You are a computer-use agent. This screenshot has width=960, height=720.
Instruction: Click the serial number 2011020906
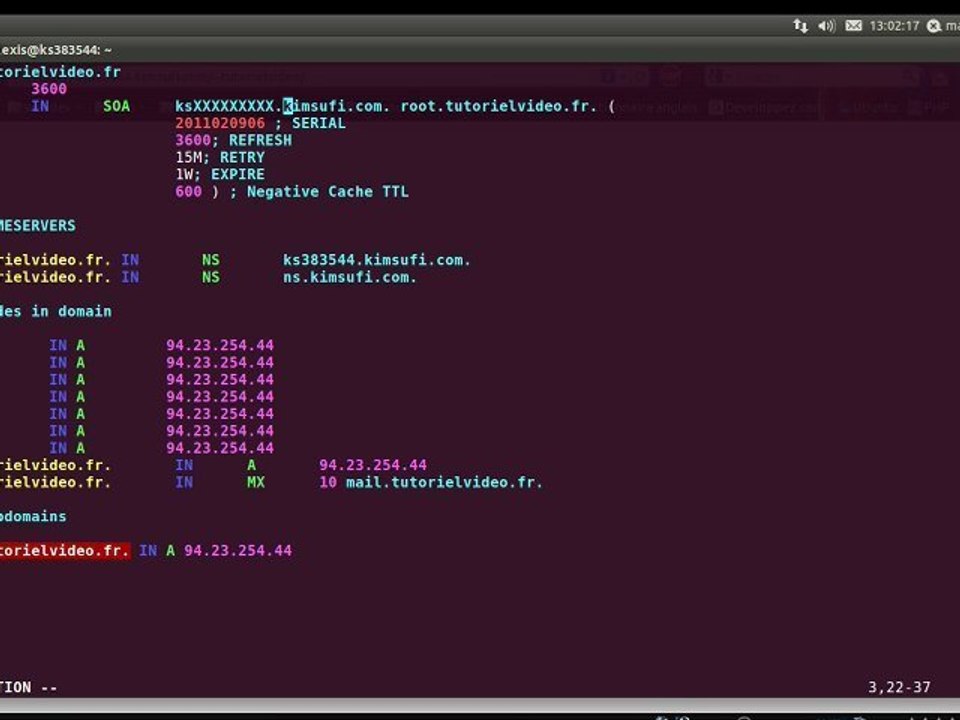tap(220, 123)
